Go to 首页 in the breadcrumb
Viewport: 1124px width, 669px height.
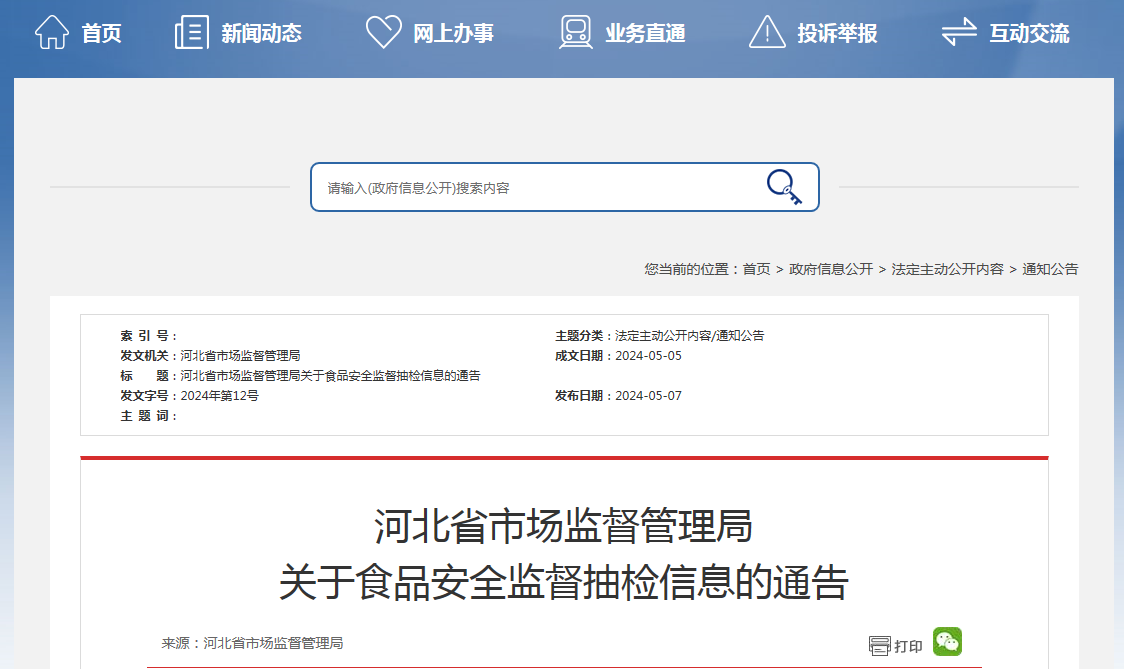coord(756,269)
